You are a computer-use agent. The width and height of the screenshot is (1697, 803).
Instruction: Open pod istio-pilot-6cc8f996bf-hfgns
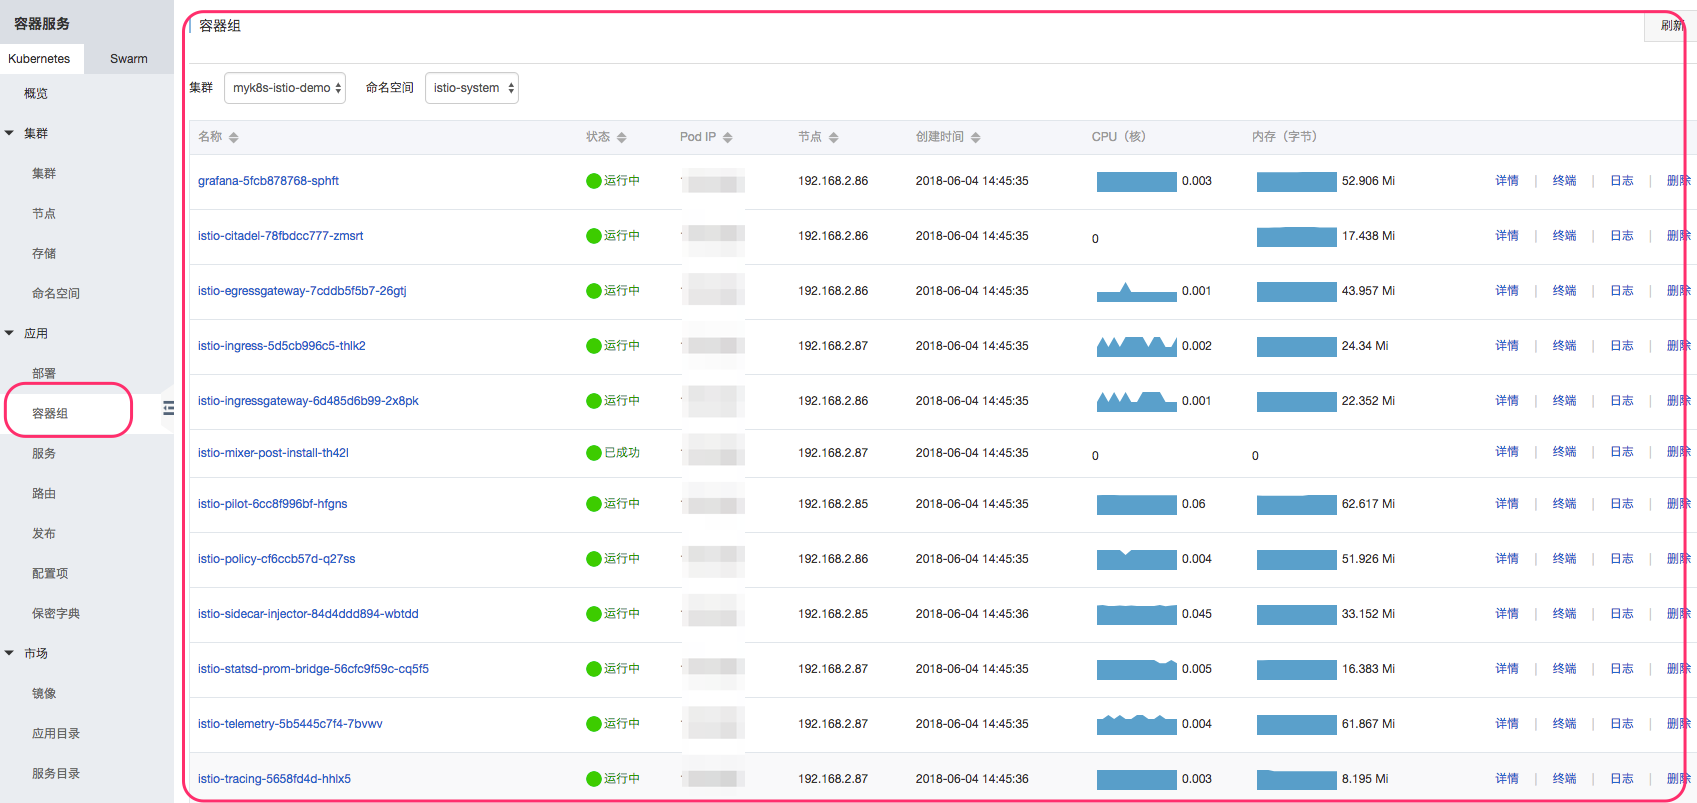[x=272, y=504]
